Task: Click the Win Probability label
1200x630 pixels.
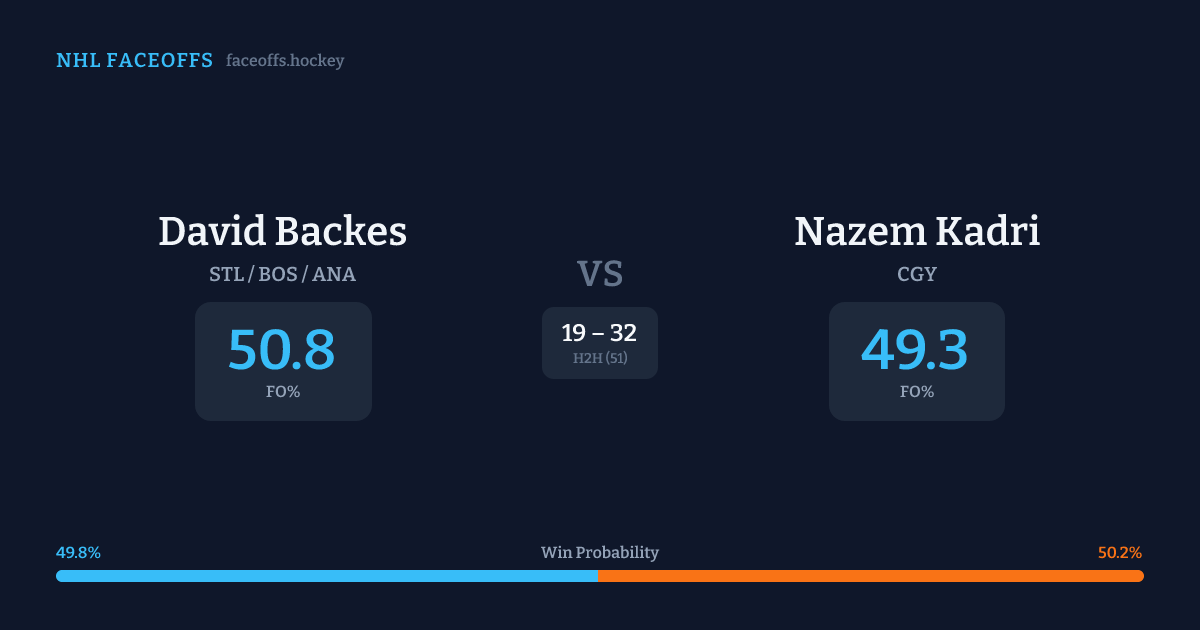Action: (x=600, y=552)
